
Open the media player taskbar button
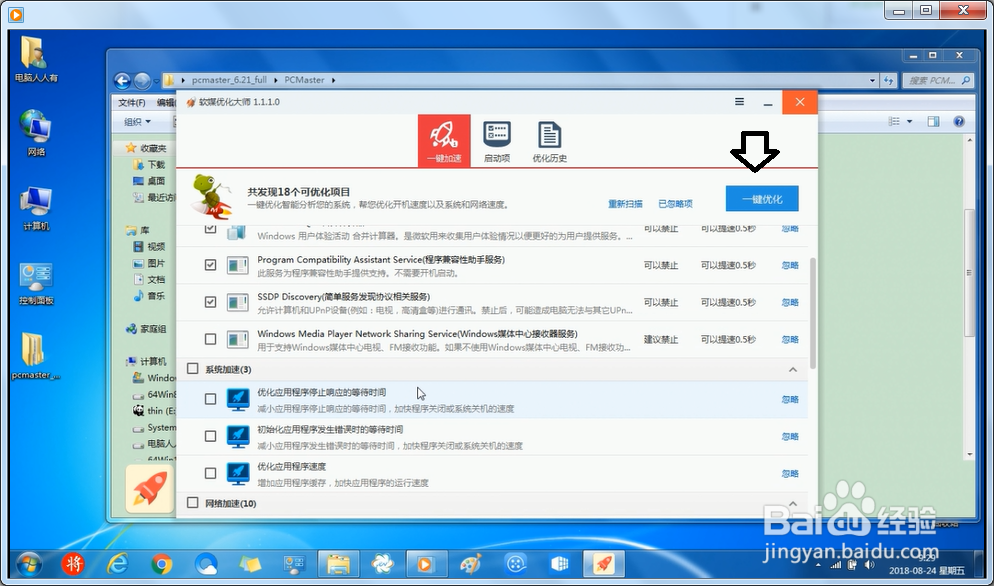click(427, 564)
